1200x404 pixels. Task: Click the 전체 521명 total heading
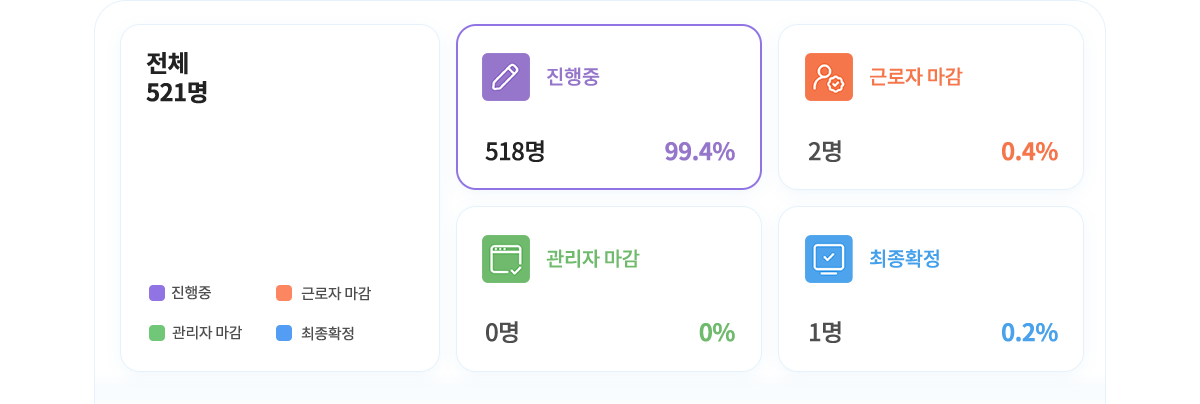[x=177, y=77]
